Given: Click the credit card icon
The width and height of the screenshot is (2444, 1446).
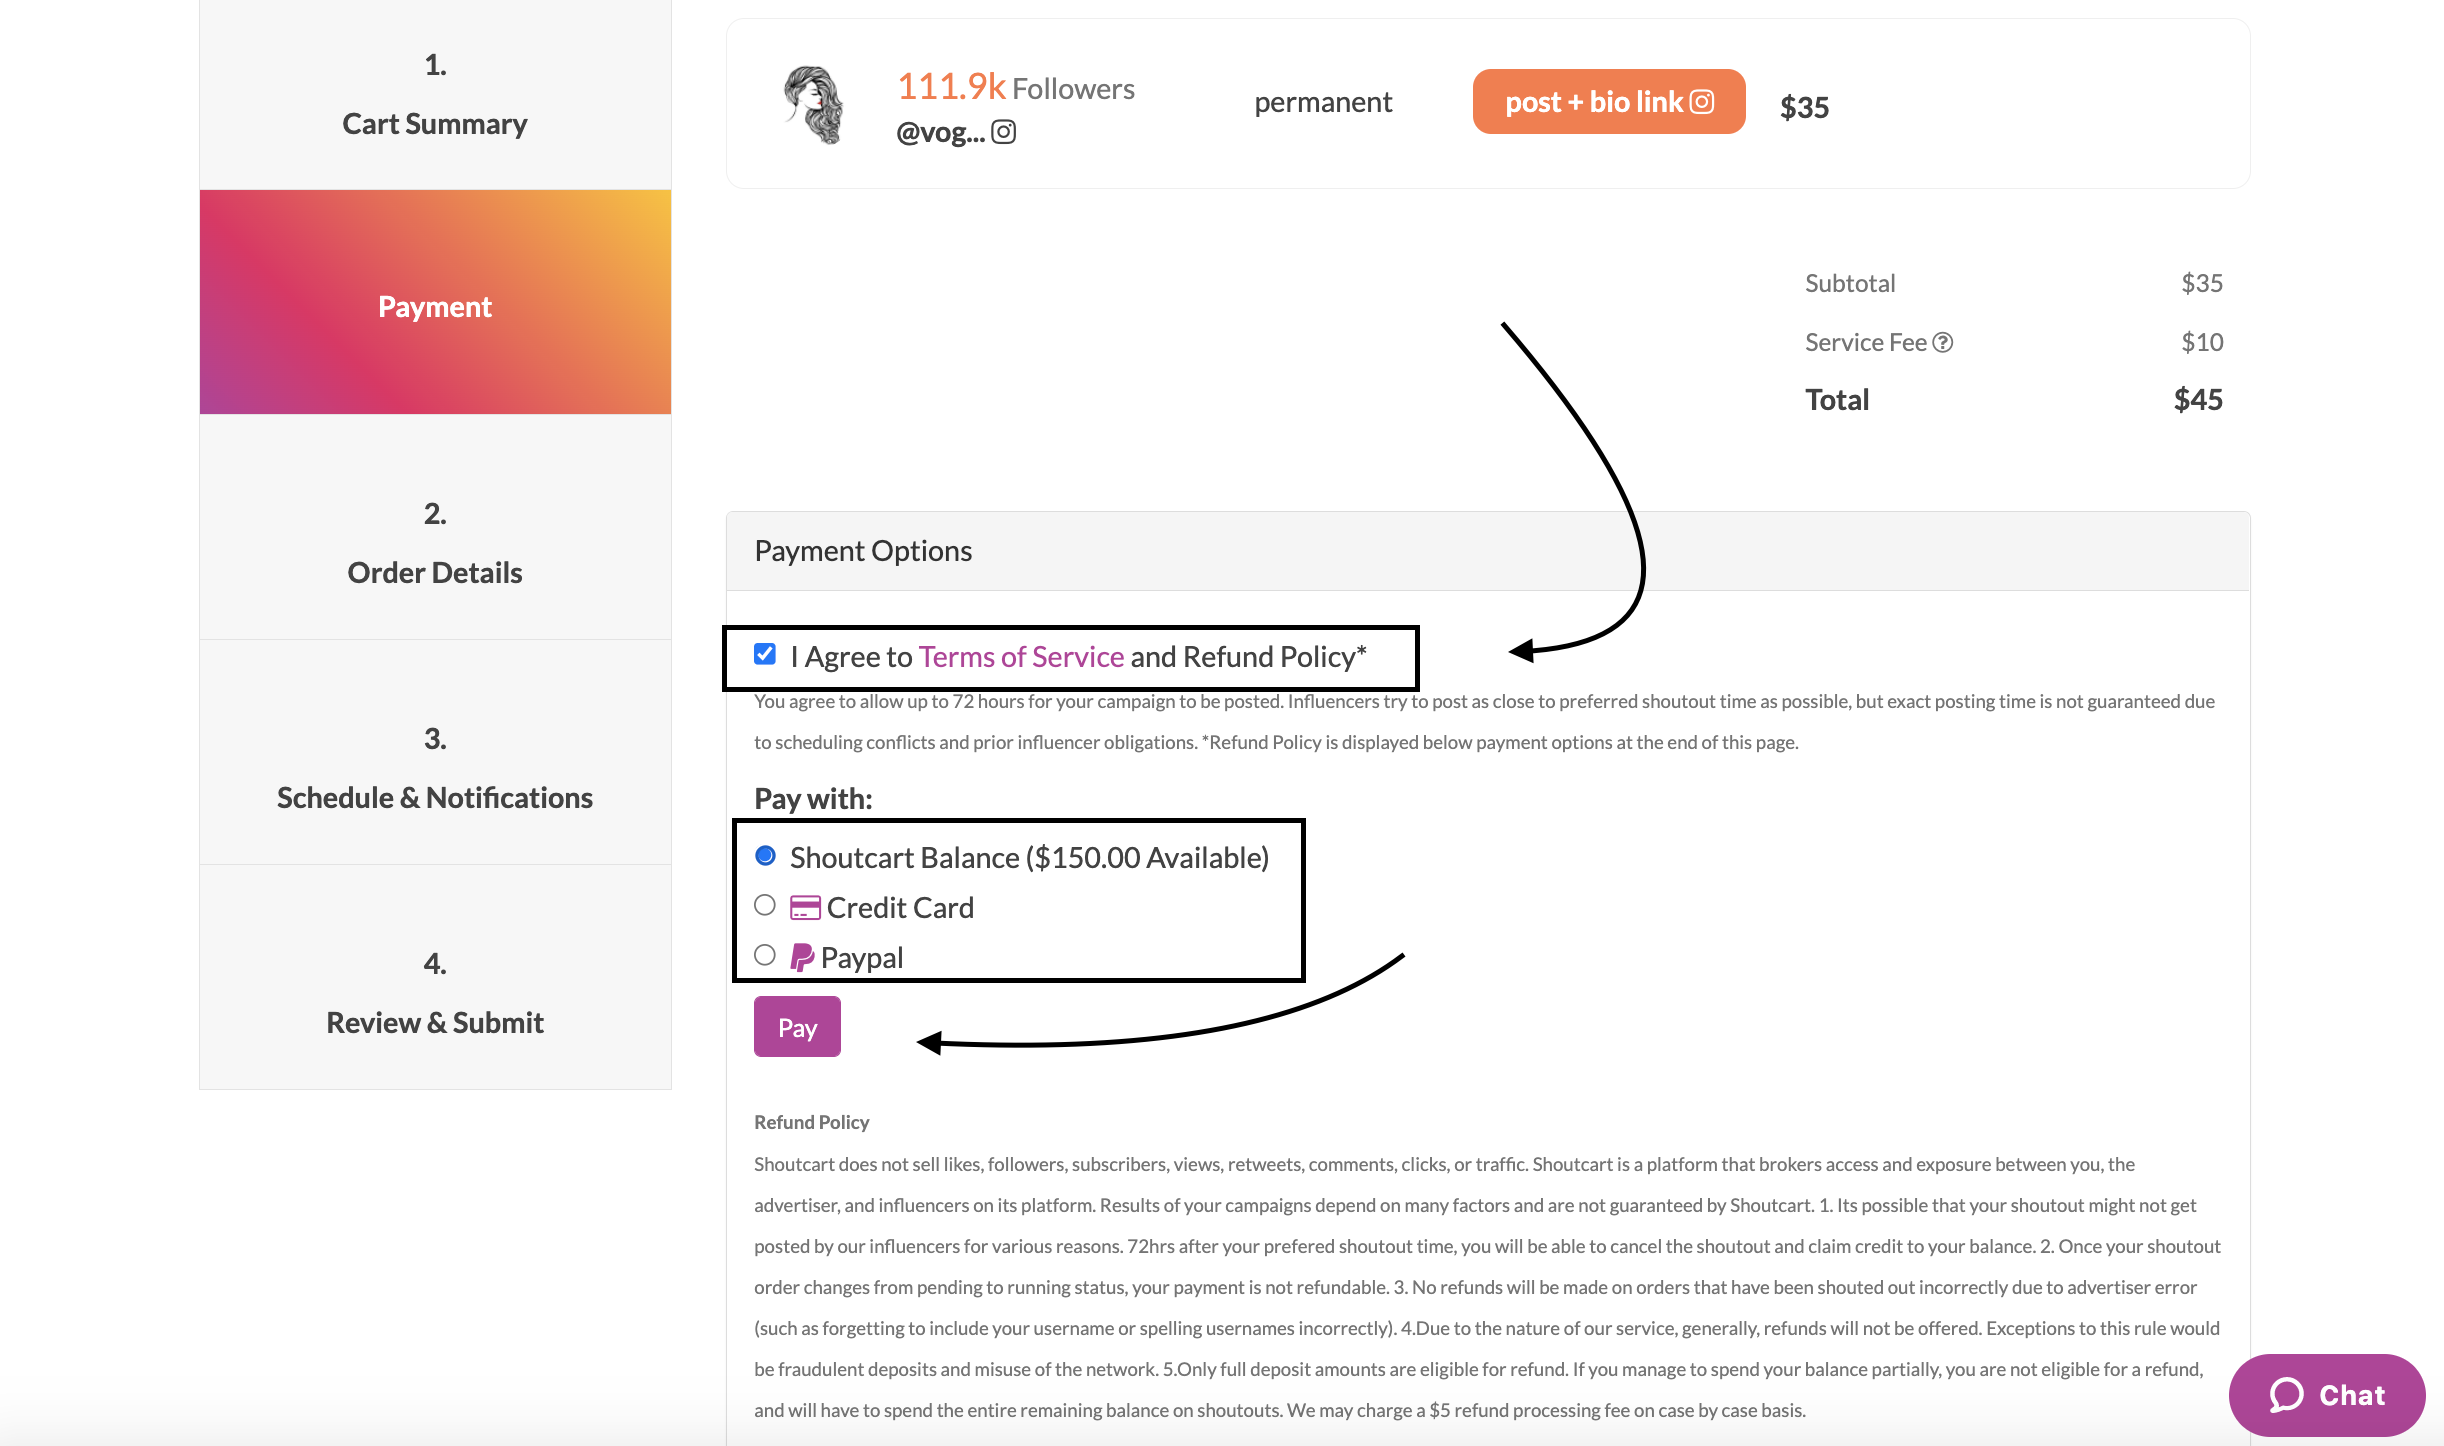Looking at the screenshot, I should pos(805,907).
